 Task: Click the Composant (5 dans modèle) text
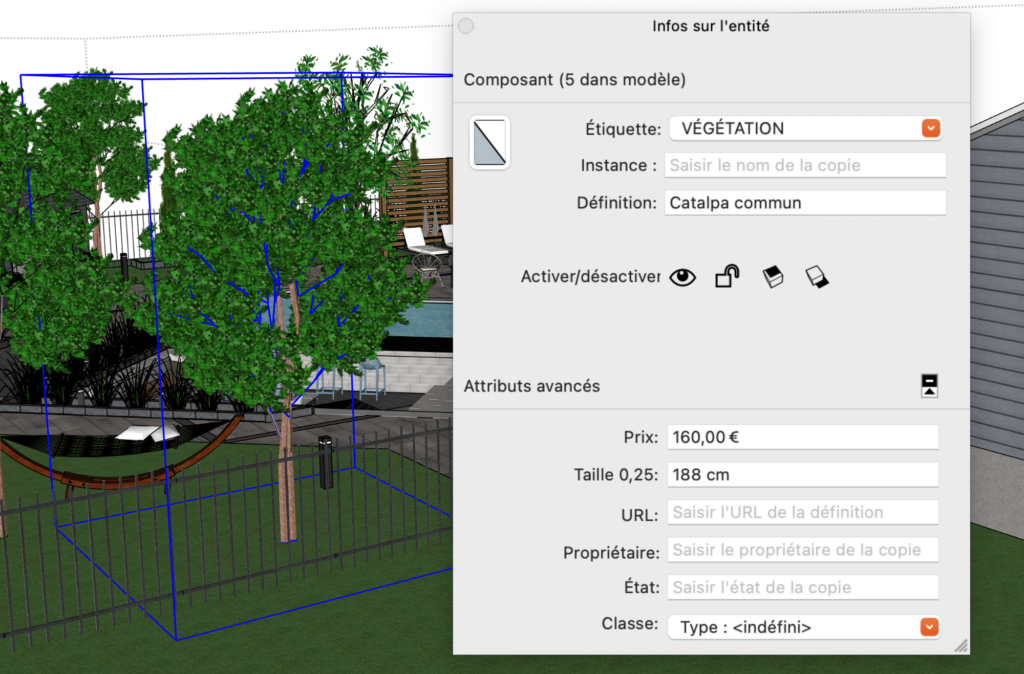575,80
